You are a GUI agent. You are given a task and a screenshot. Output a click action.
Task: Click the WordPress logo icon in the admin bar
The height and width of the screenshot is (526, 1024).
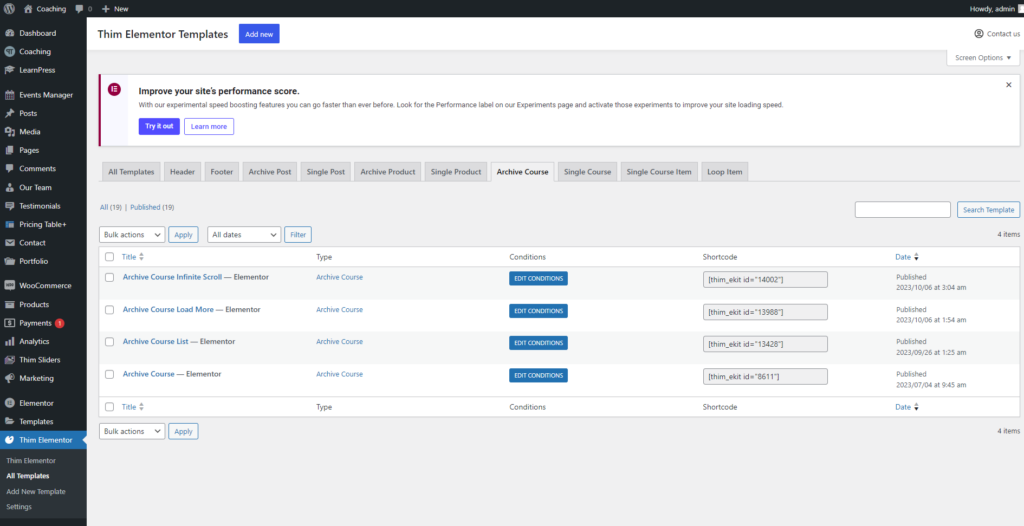pyautogui.click(x=10, y=8)
